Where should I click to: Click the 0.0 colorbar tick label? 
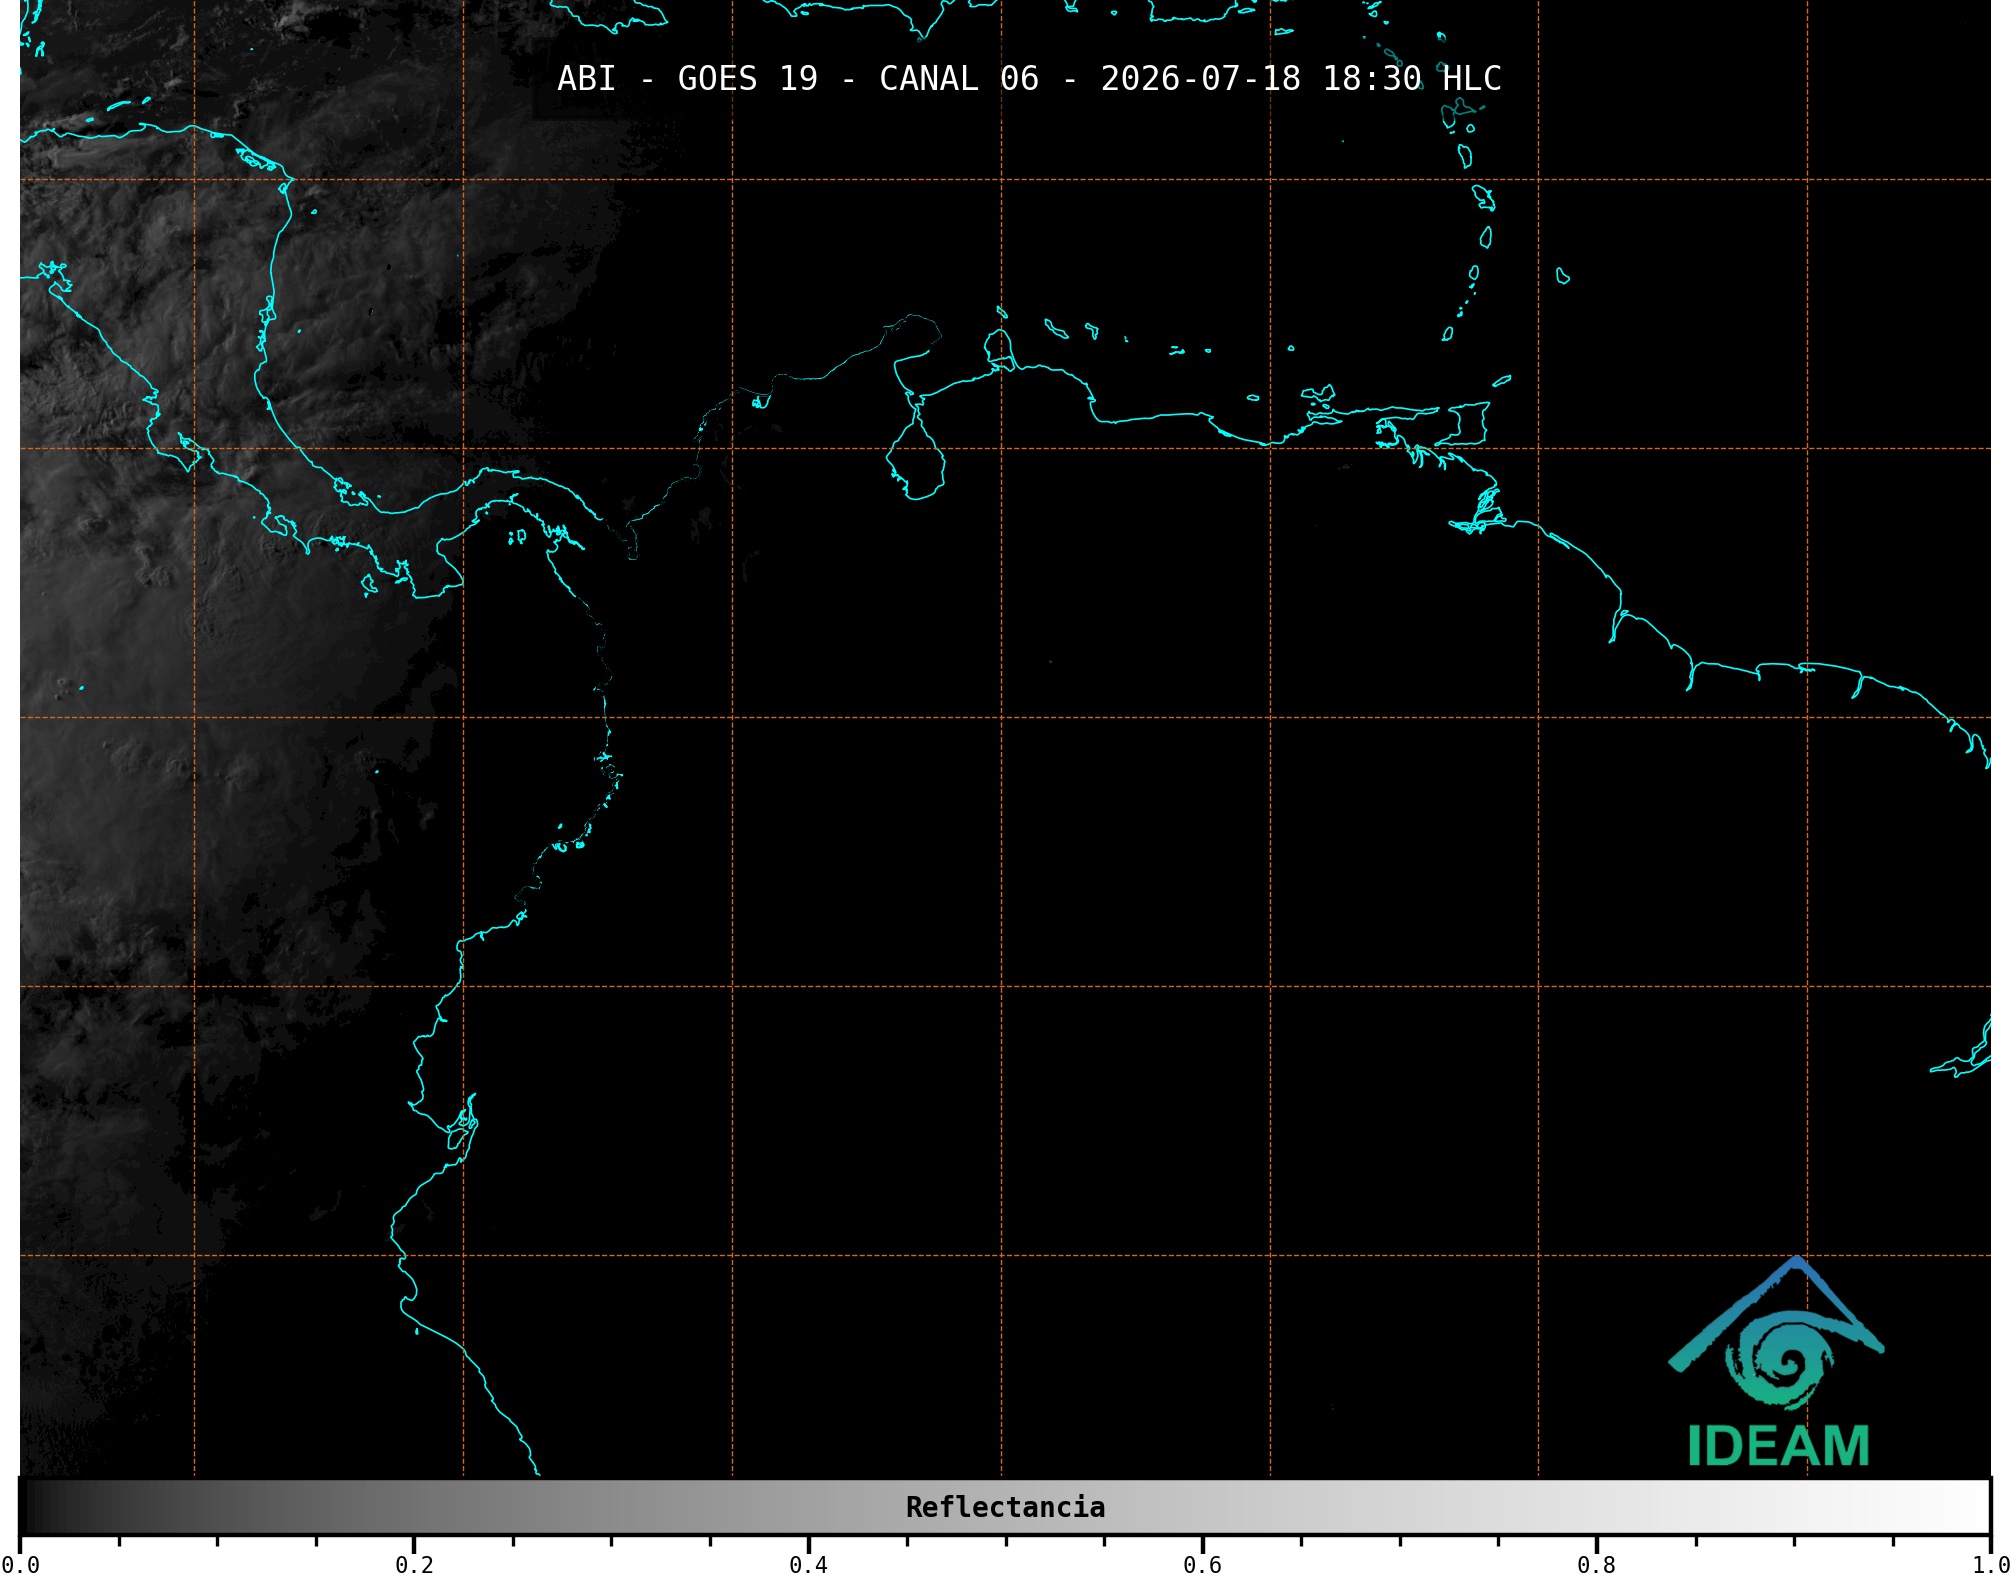(20, 1565)
